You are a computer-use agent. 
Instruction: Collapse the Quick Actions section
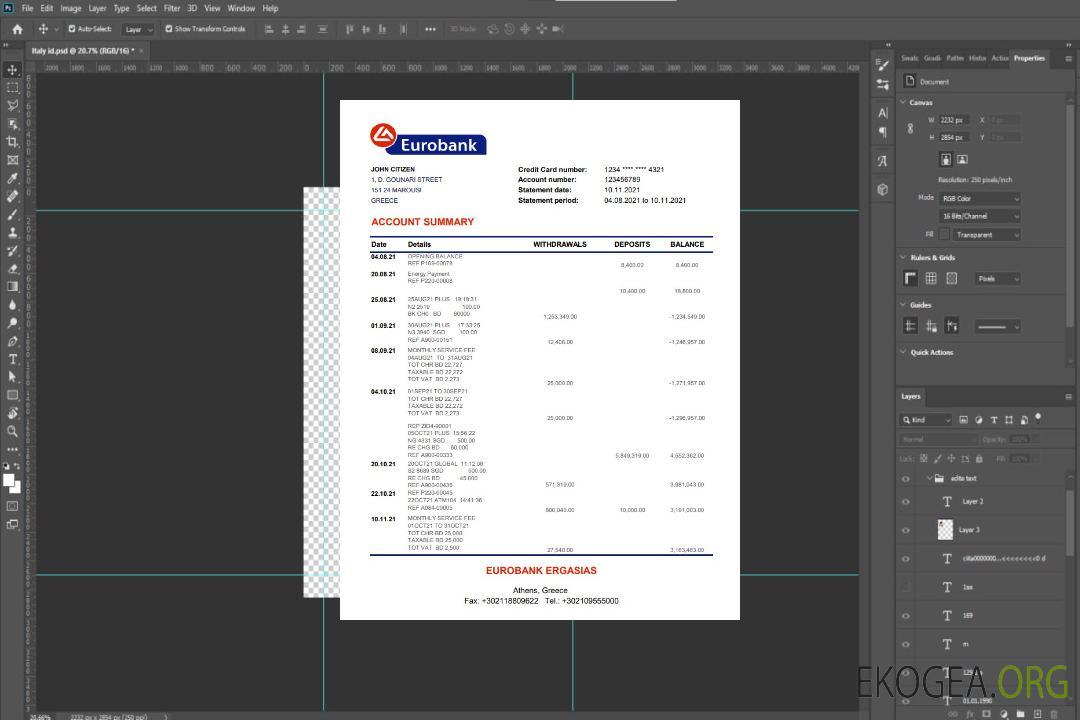click(904, 352)
